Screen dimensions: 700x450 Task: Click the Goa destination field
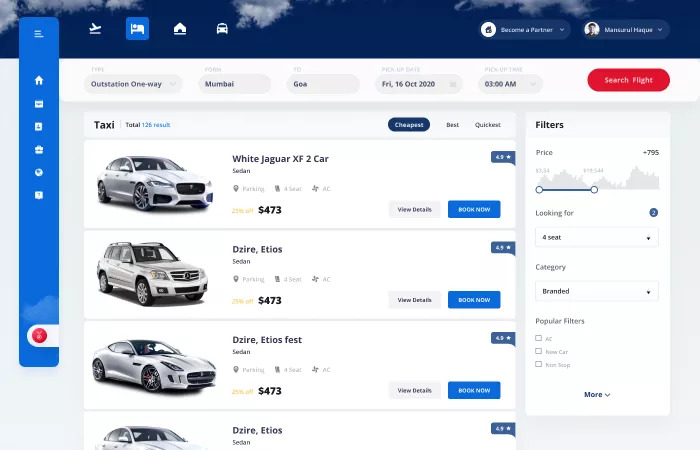pyautogui.click(x=323, y=84)
